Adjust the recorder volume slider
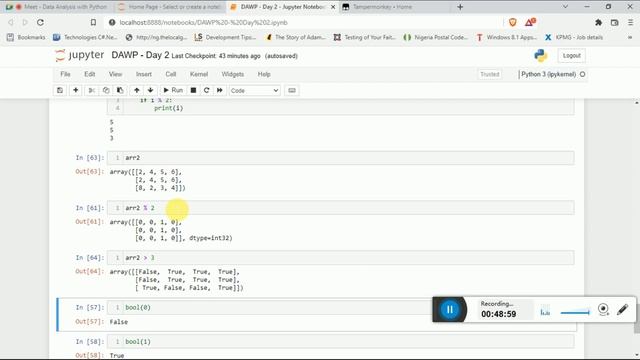This screenshot has width=640, height=360. [575, 313]
